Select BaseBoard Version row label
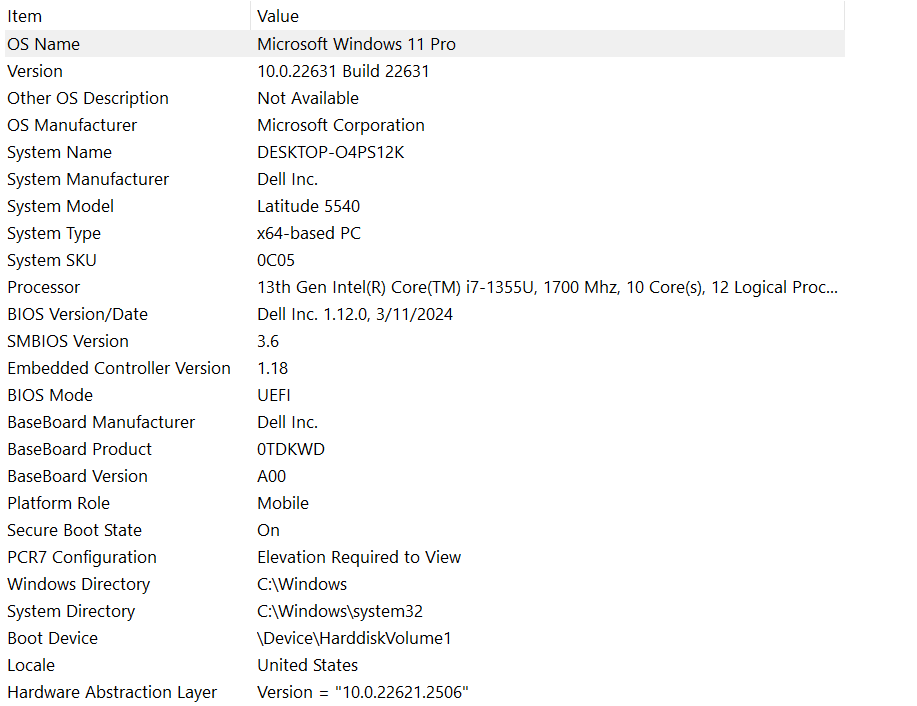The image size is (917, 706). point(77,476)
